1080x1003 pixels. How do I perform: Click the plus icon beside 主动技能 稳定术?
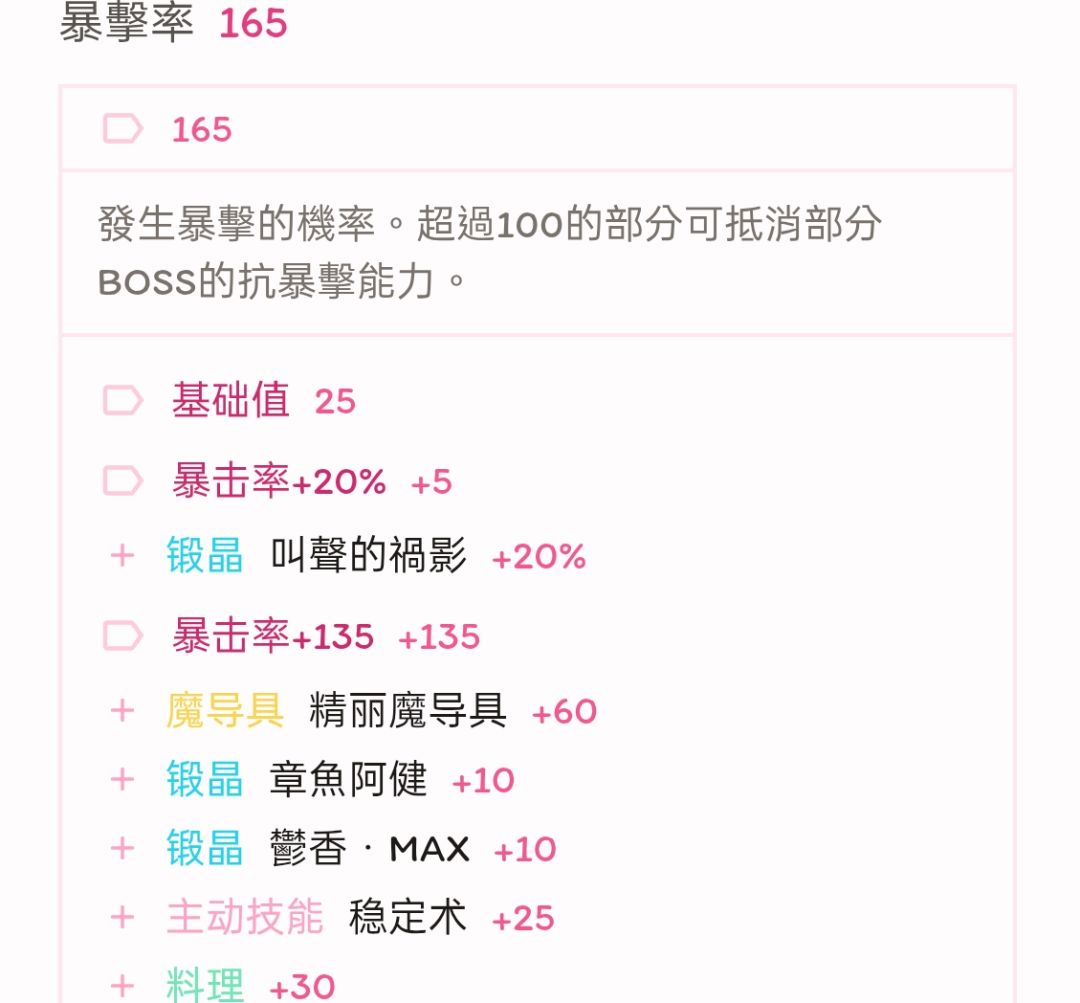point(122,918)
